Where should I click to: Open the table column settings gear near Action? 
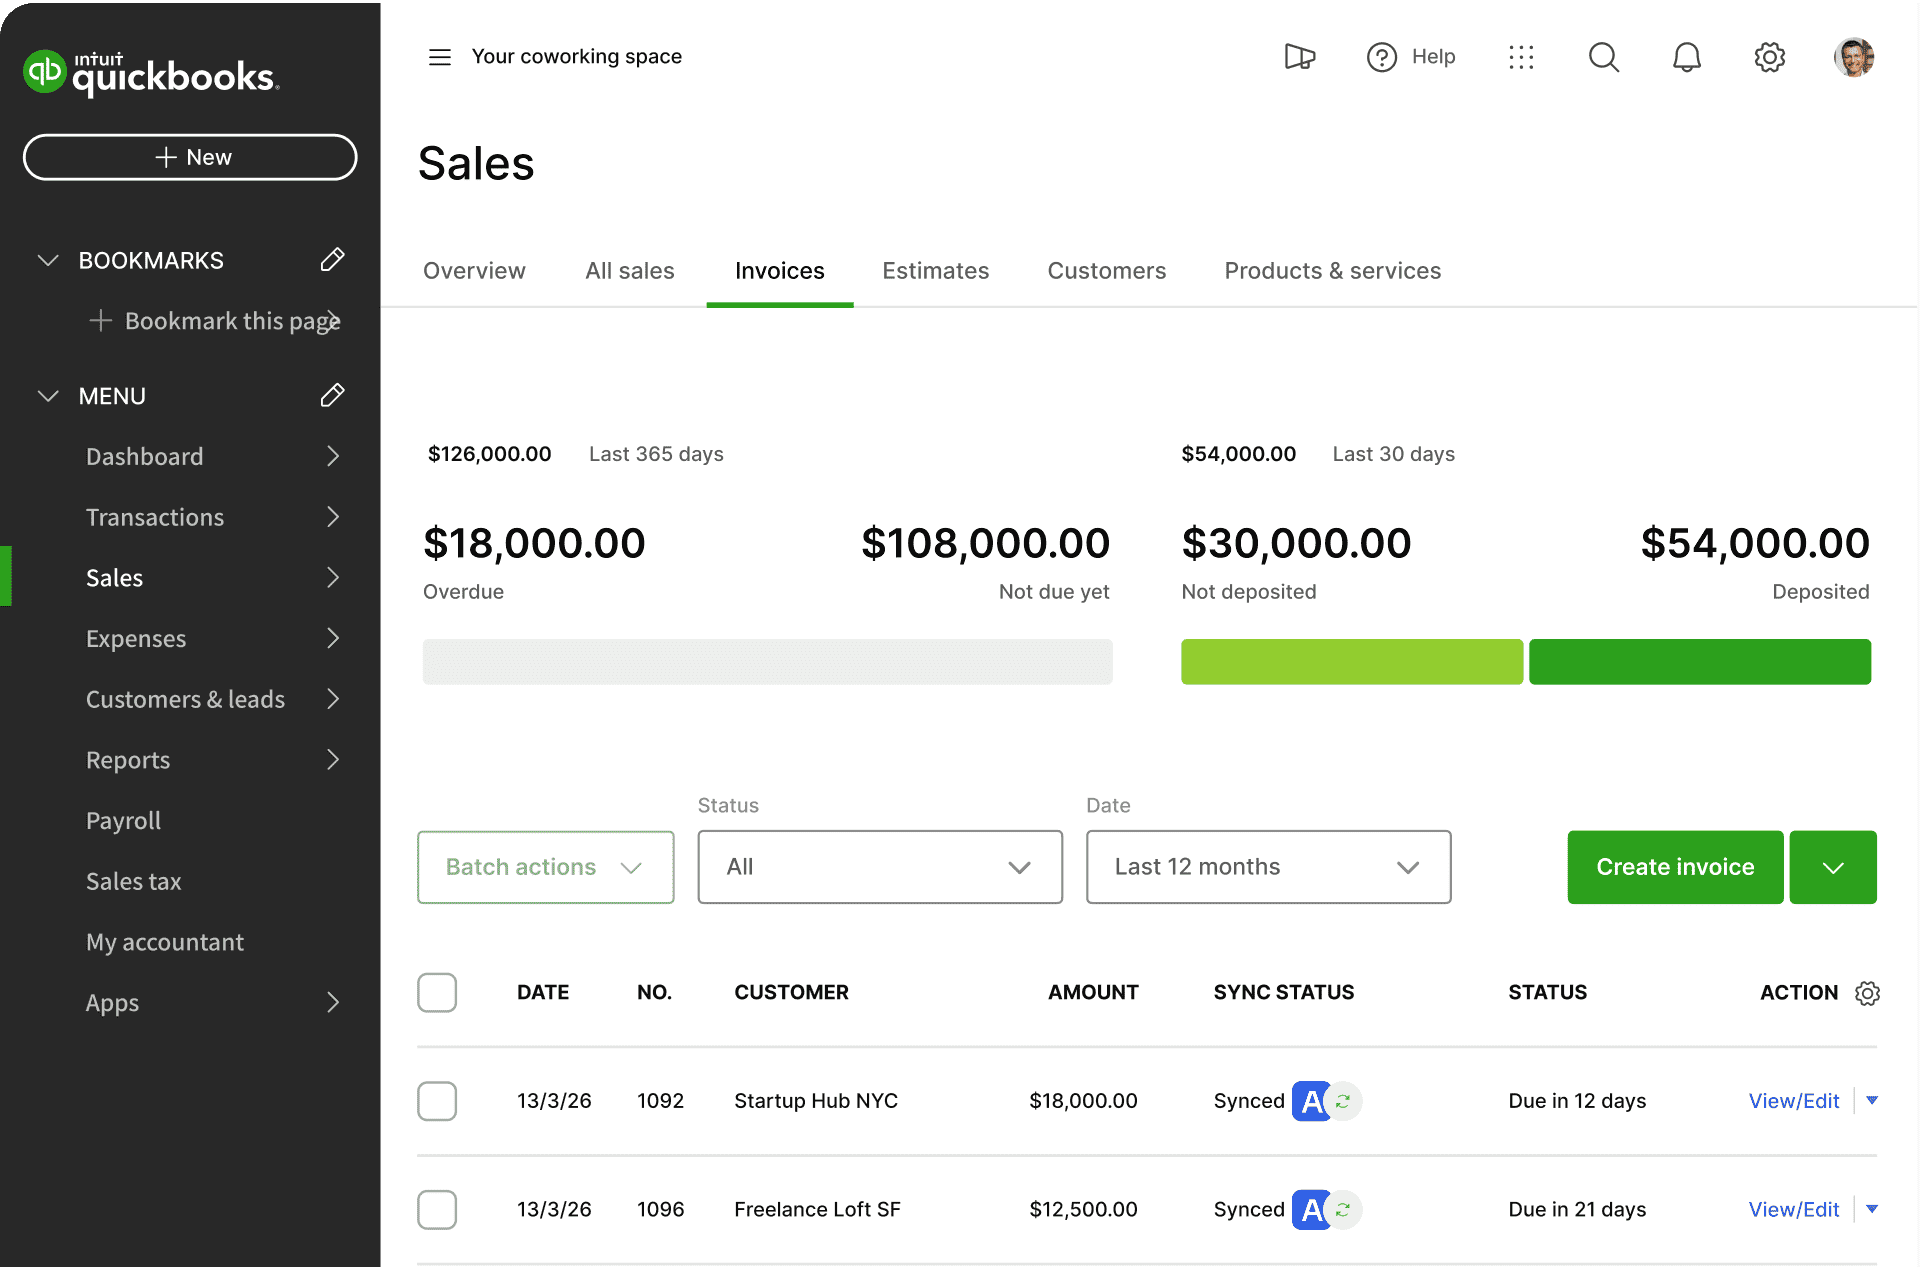pyautogui.click(x=1868, y=993)
